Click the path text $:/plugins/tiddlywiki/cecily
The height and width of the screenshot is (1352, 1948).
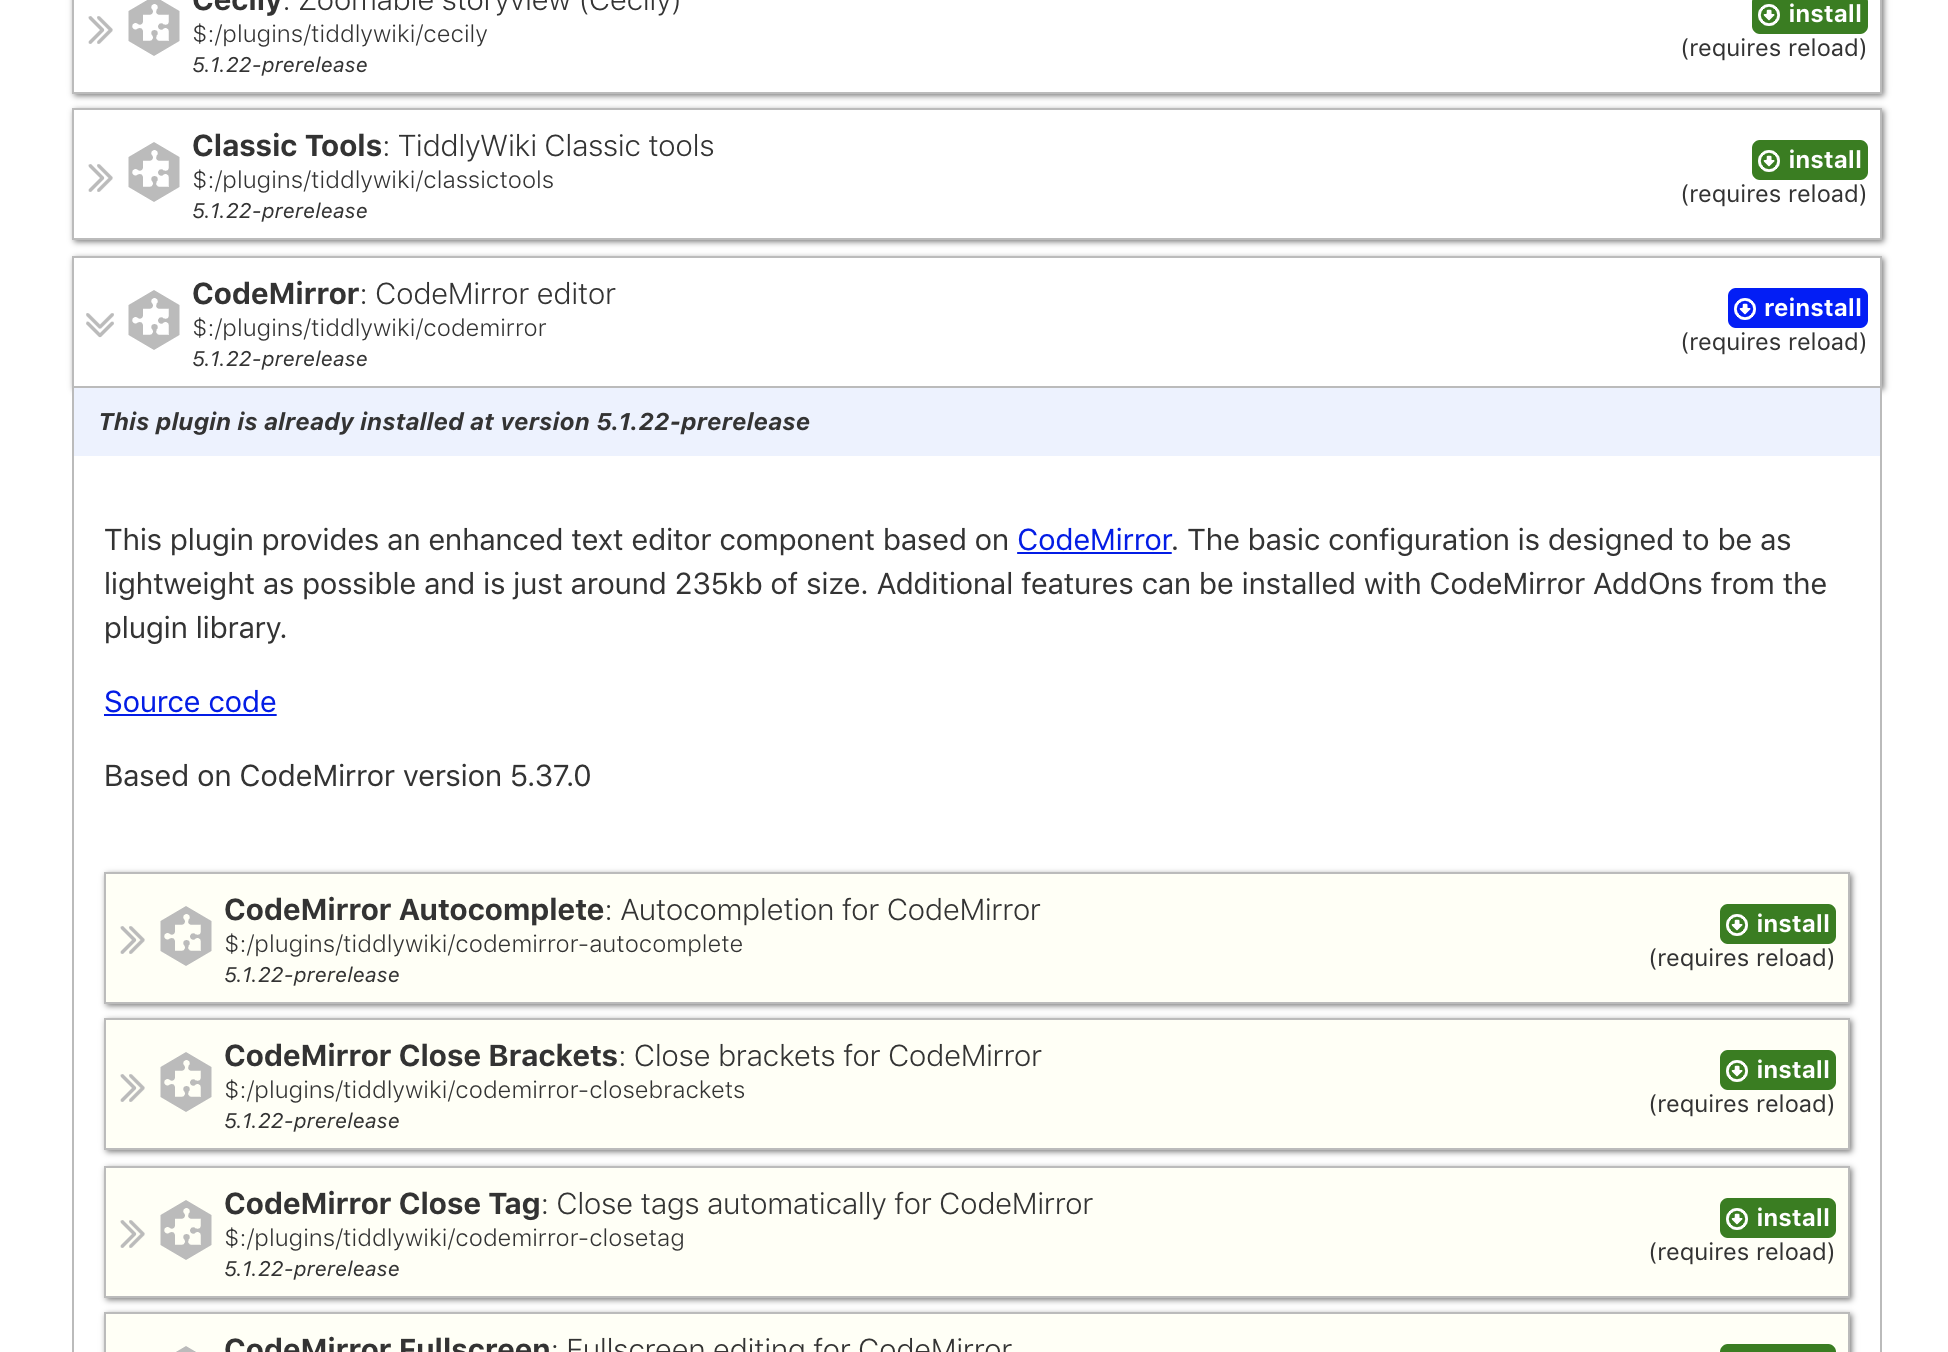click(340, 34)
